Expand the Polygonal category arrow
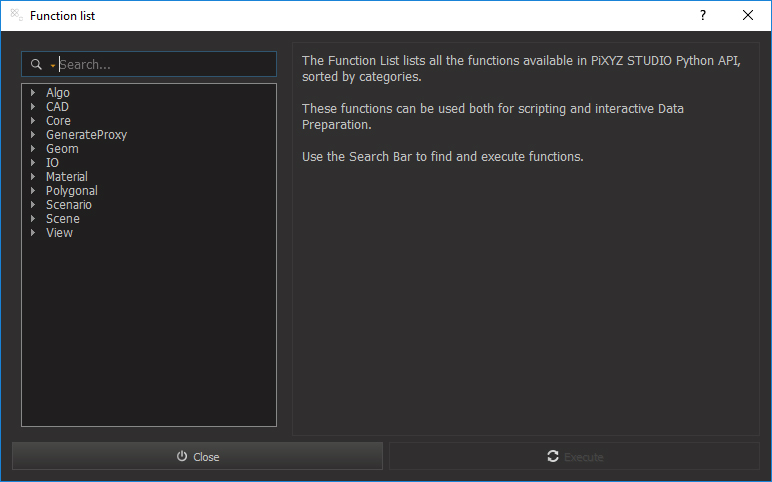Viewport: 772px width, 482px height. point(33,191)
